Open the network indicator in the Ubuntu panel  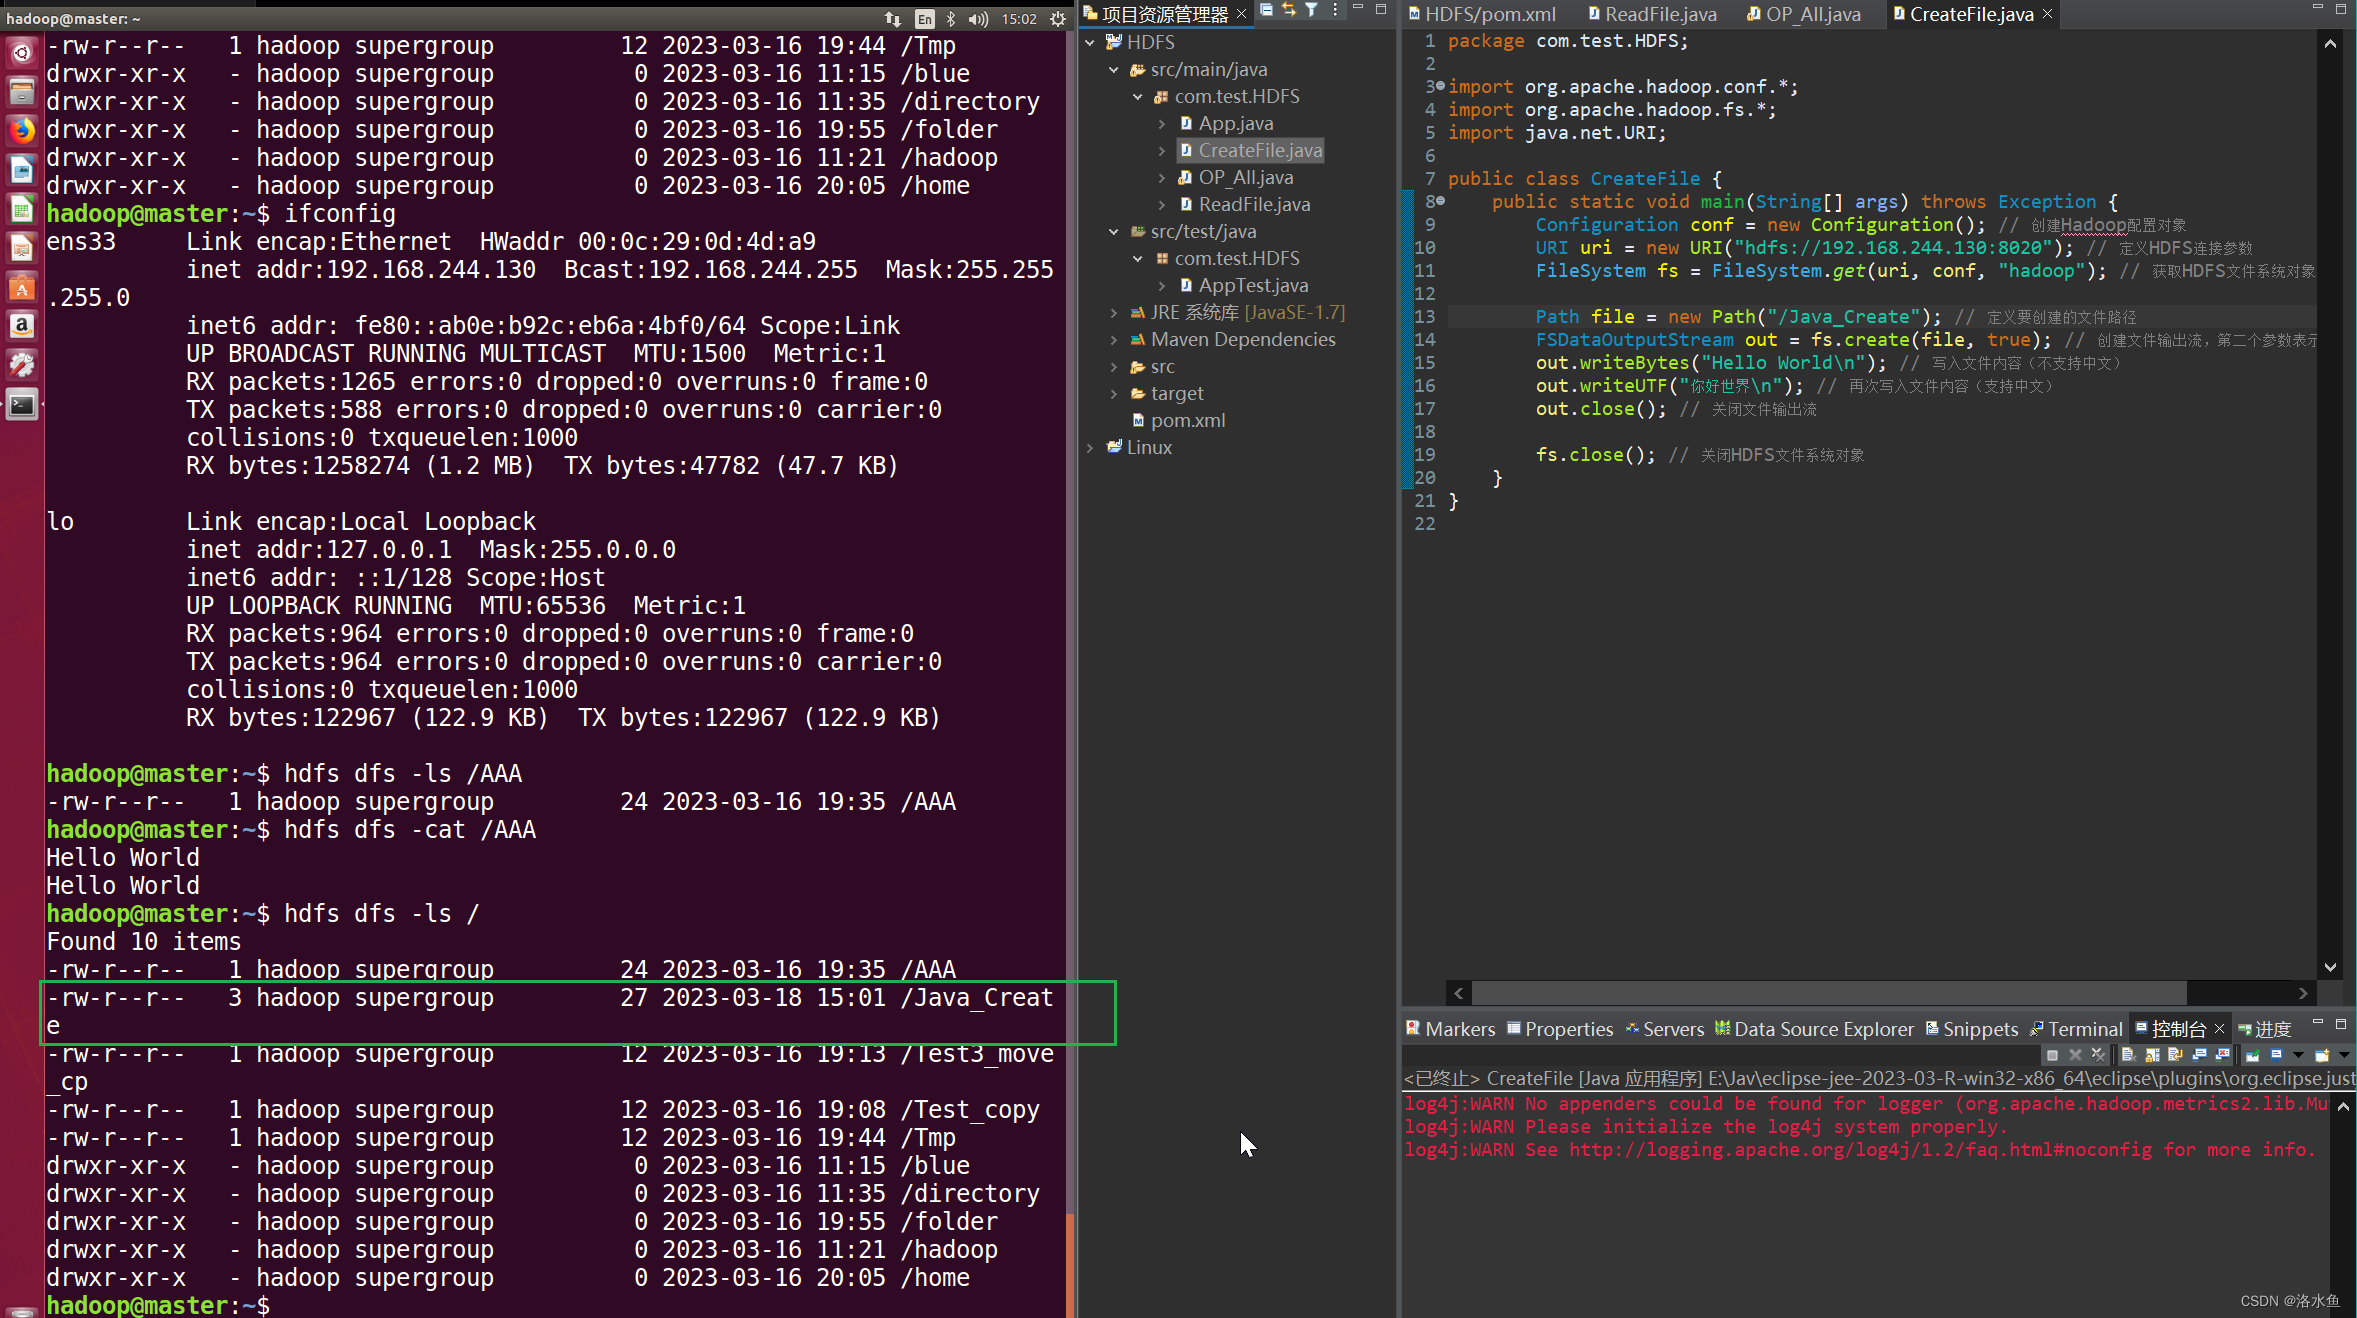893,18
